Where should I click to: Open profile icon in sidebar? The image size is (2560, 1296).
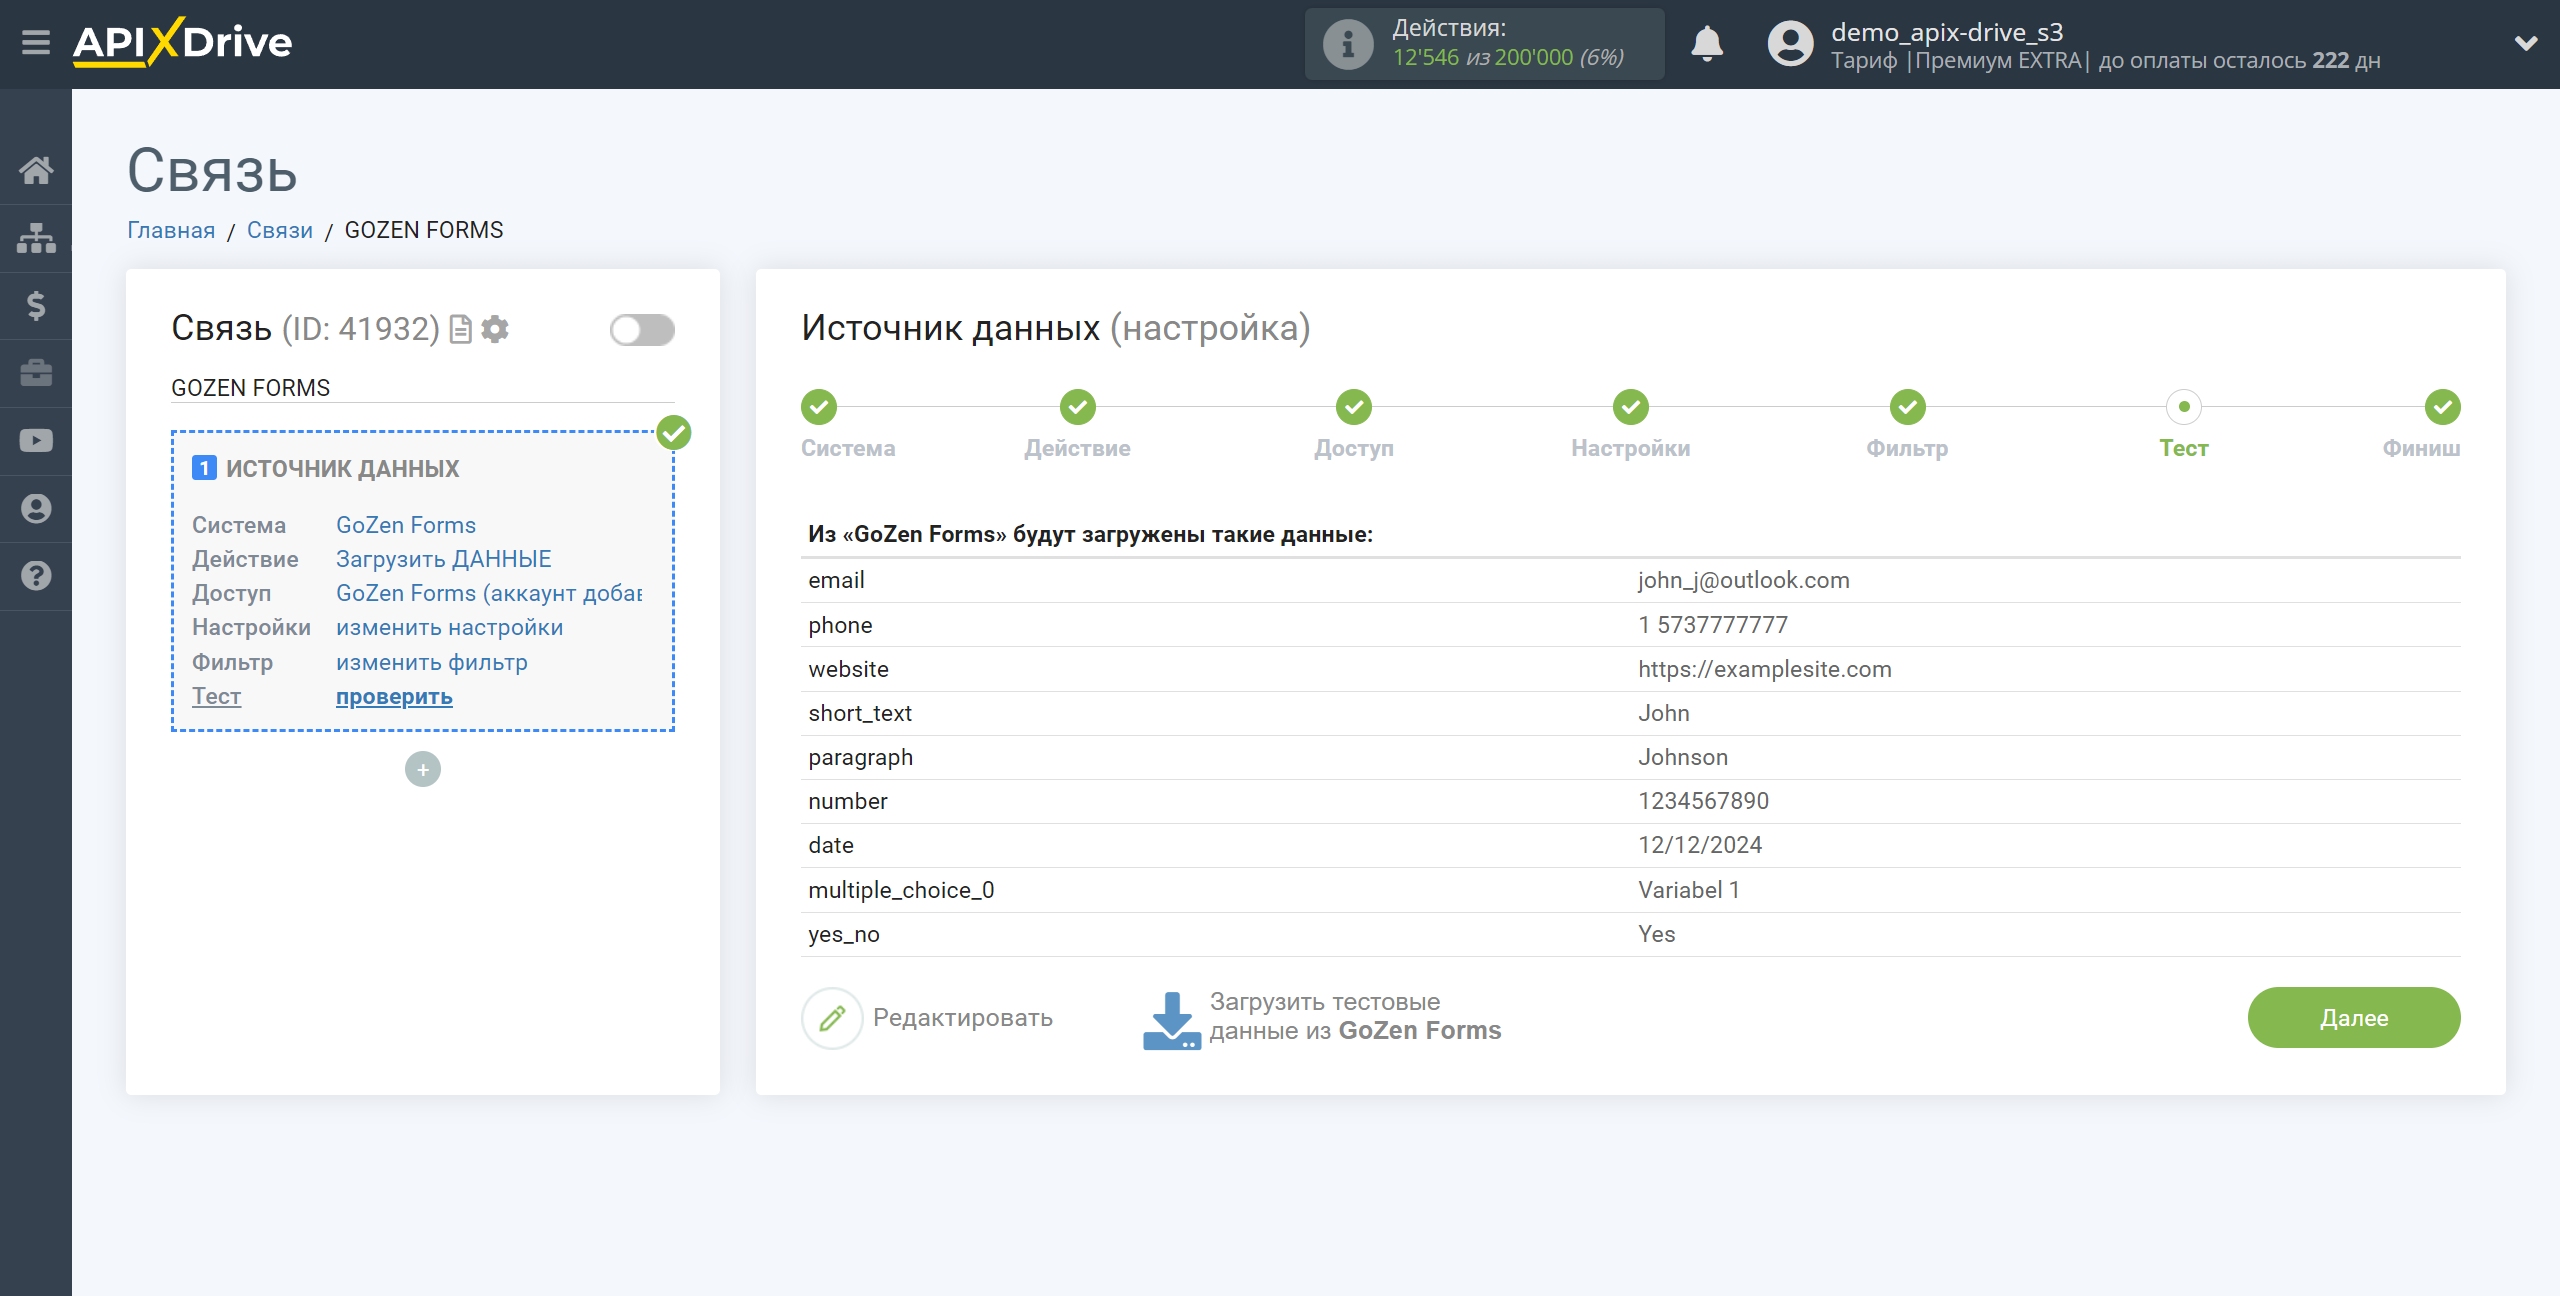point(36,509)
